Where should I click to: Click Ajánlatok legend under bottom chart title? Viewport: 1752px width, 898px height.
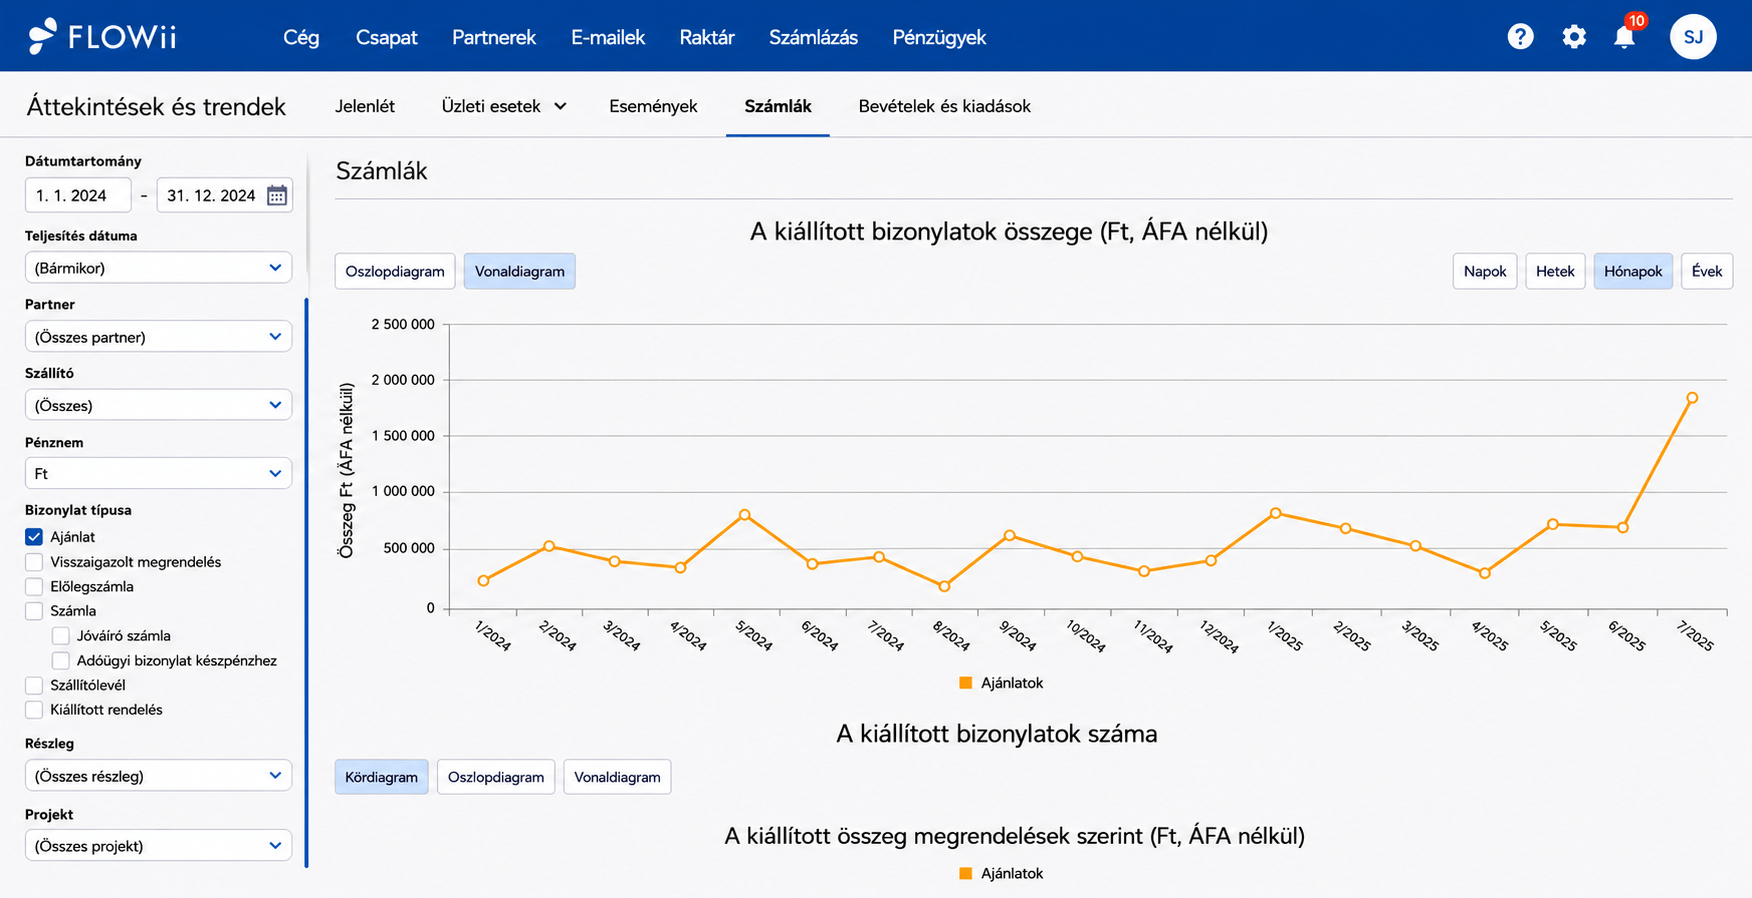[x=1001, y=873]
